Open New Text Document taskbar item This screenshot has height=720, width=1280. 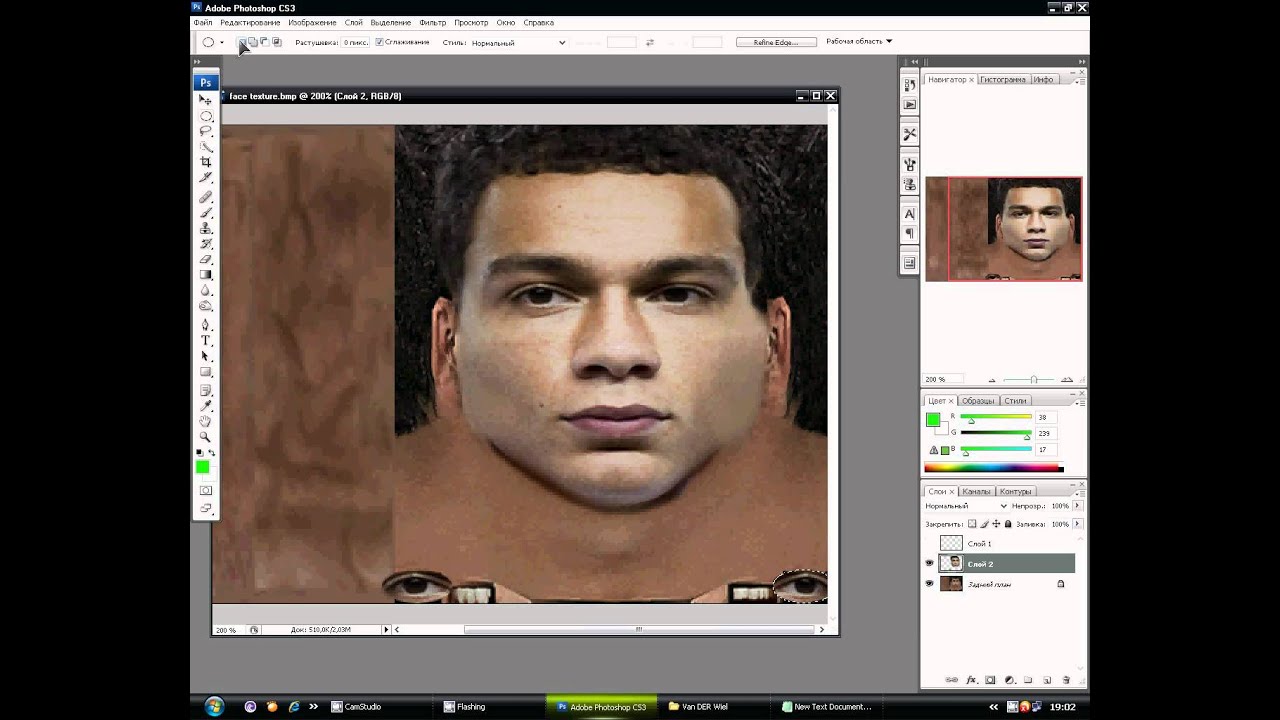(826, 707)
